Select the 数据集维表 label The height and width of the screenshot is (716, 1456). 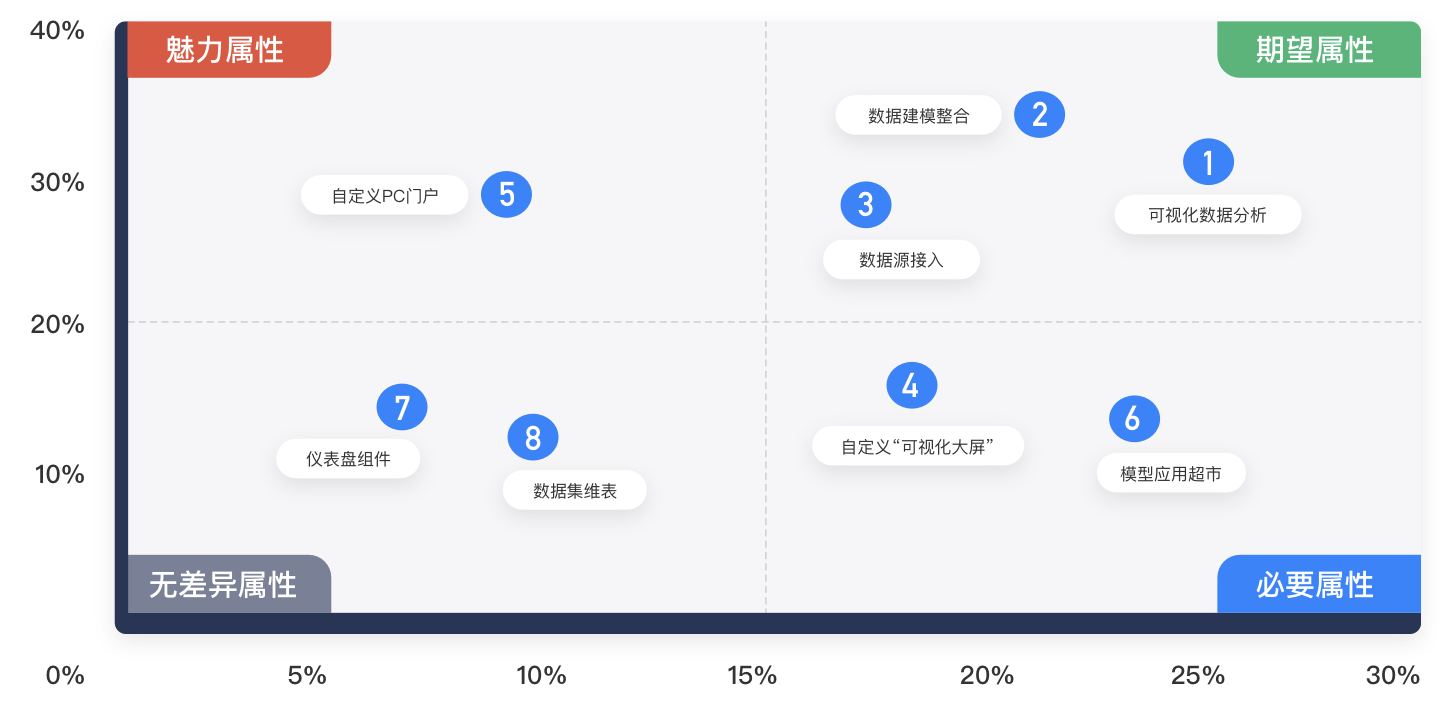pyautogui.click(x=574, y=491)
